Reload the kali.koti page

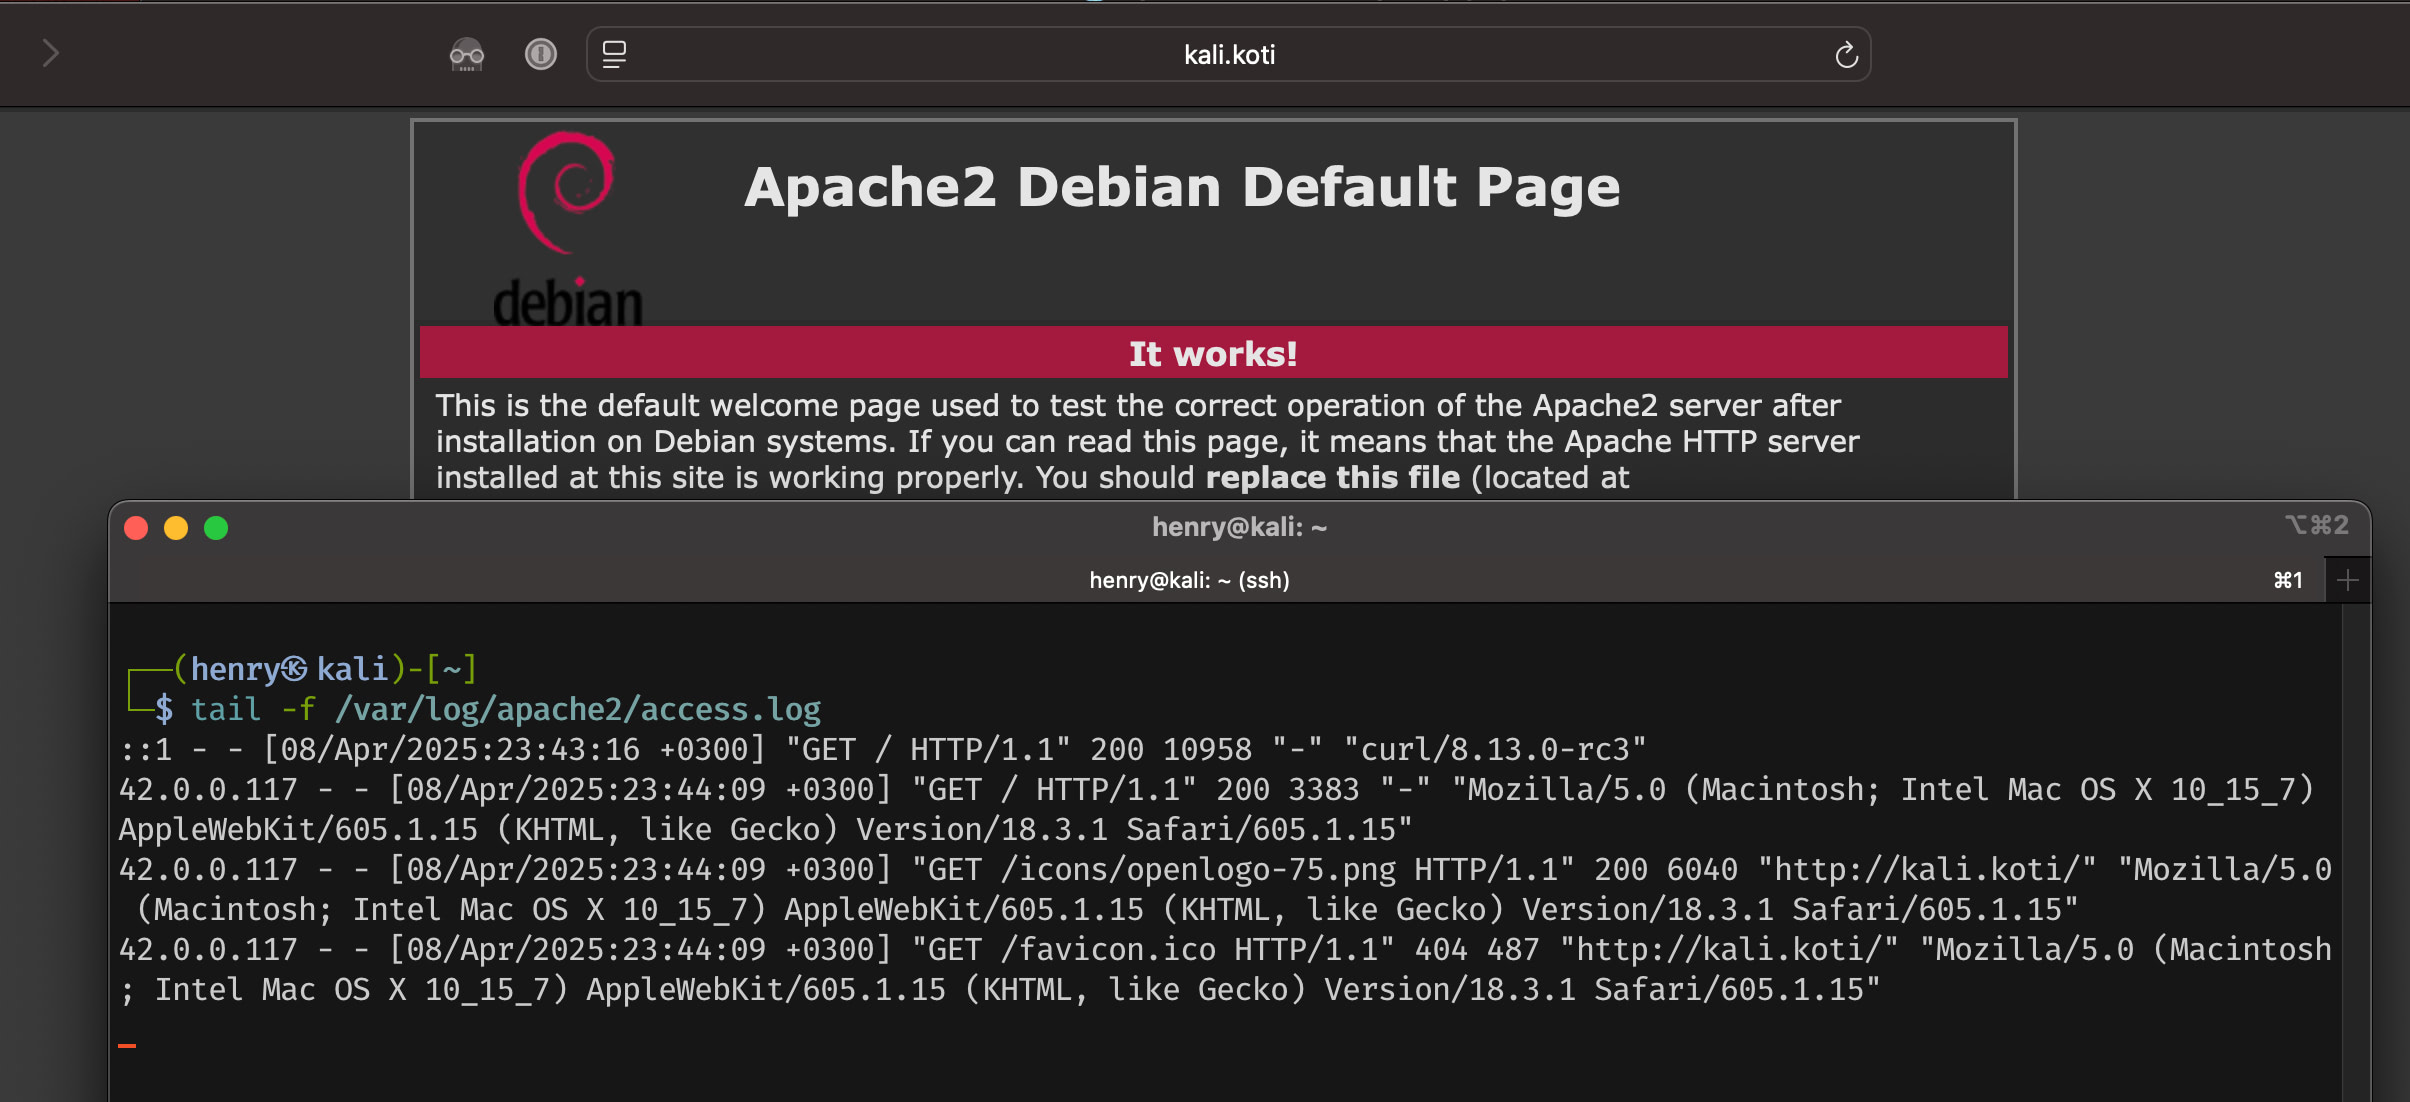coord(1846,54)
